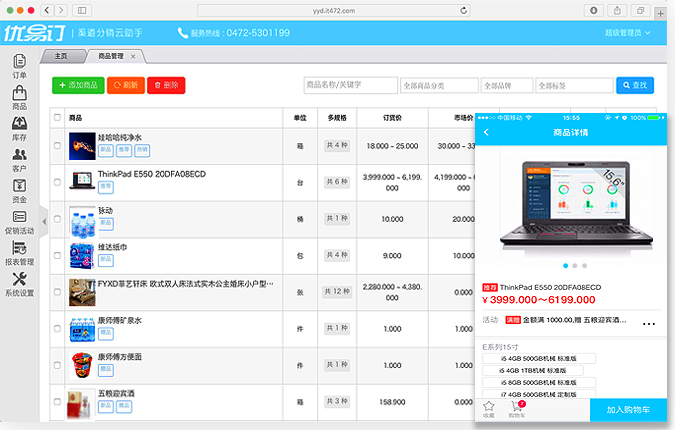Click the 商品名称/关键字 search field
The width and height of the screenshot is (675, 430).
coord(350,85)
